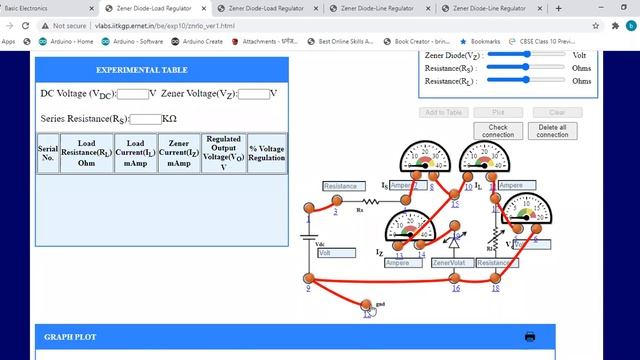The width and height of the screenshot is (640, 360).
Task: Click Add to Table button
Action: pos(444,112)
